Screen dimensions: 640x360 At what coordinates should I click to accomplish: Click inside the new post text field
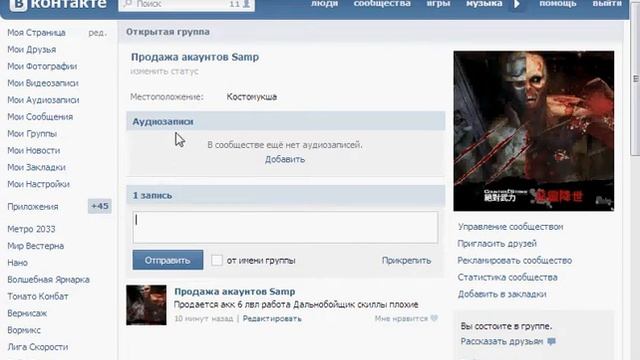point(285,227)
